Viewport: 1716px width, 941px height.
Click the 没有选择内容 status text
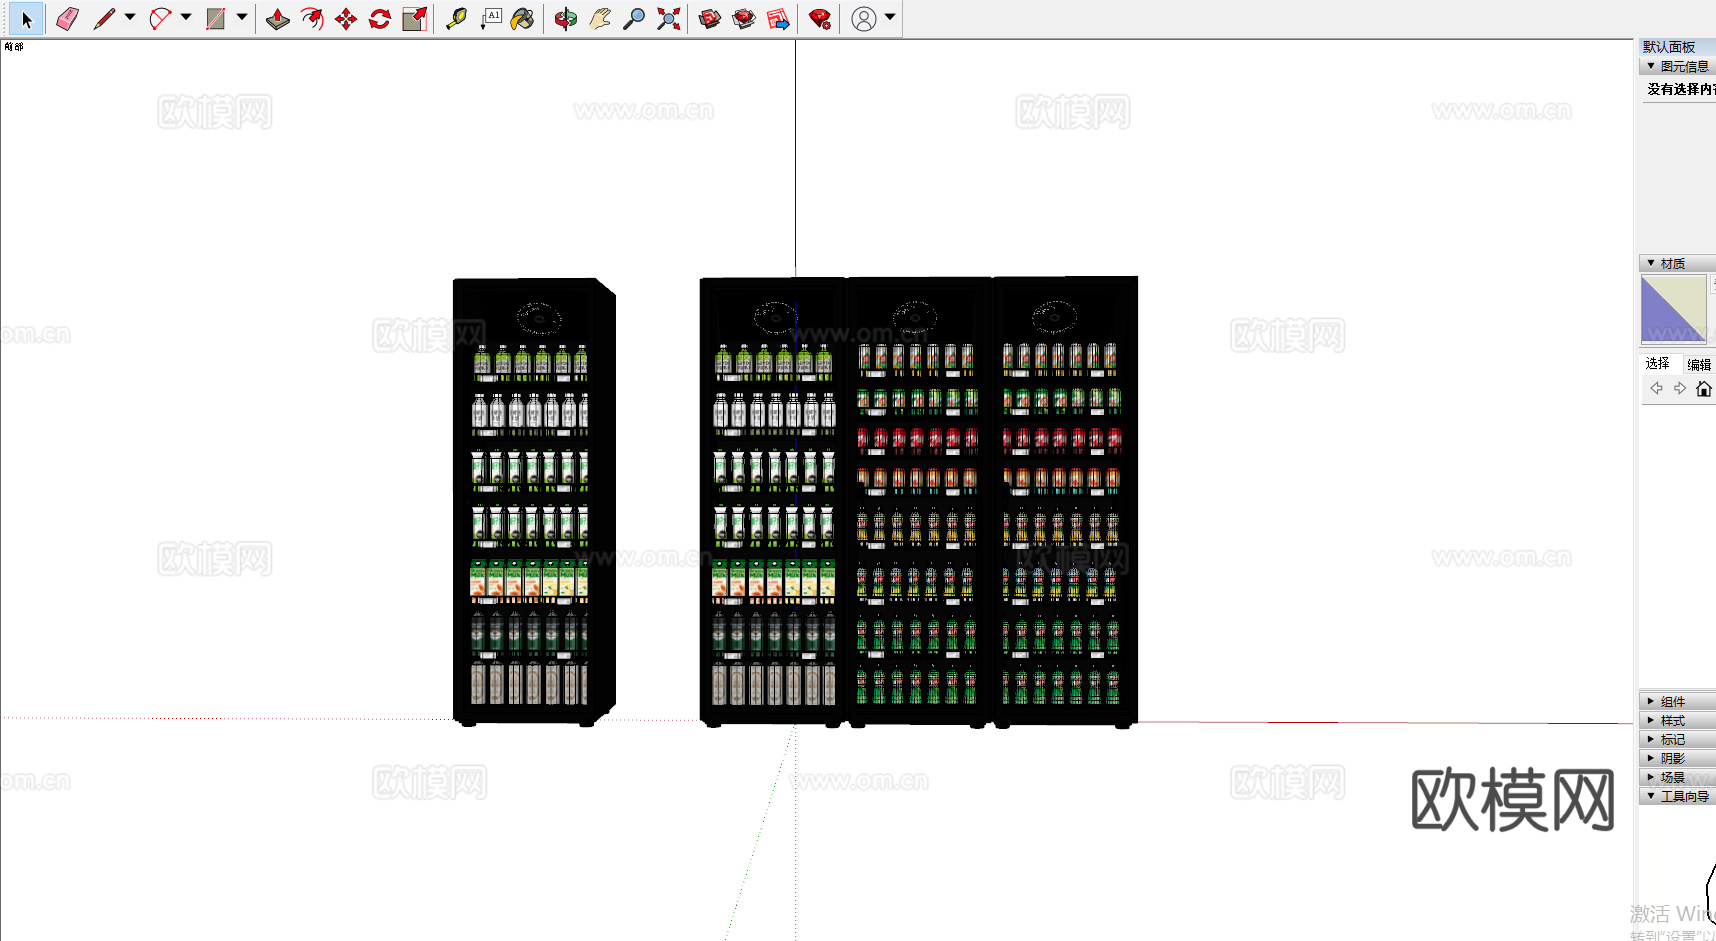1681,89
